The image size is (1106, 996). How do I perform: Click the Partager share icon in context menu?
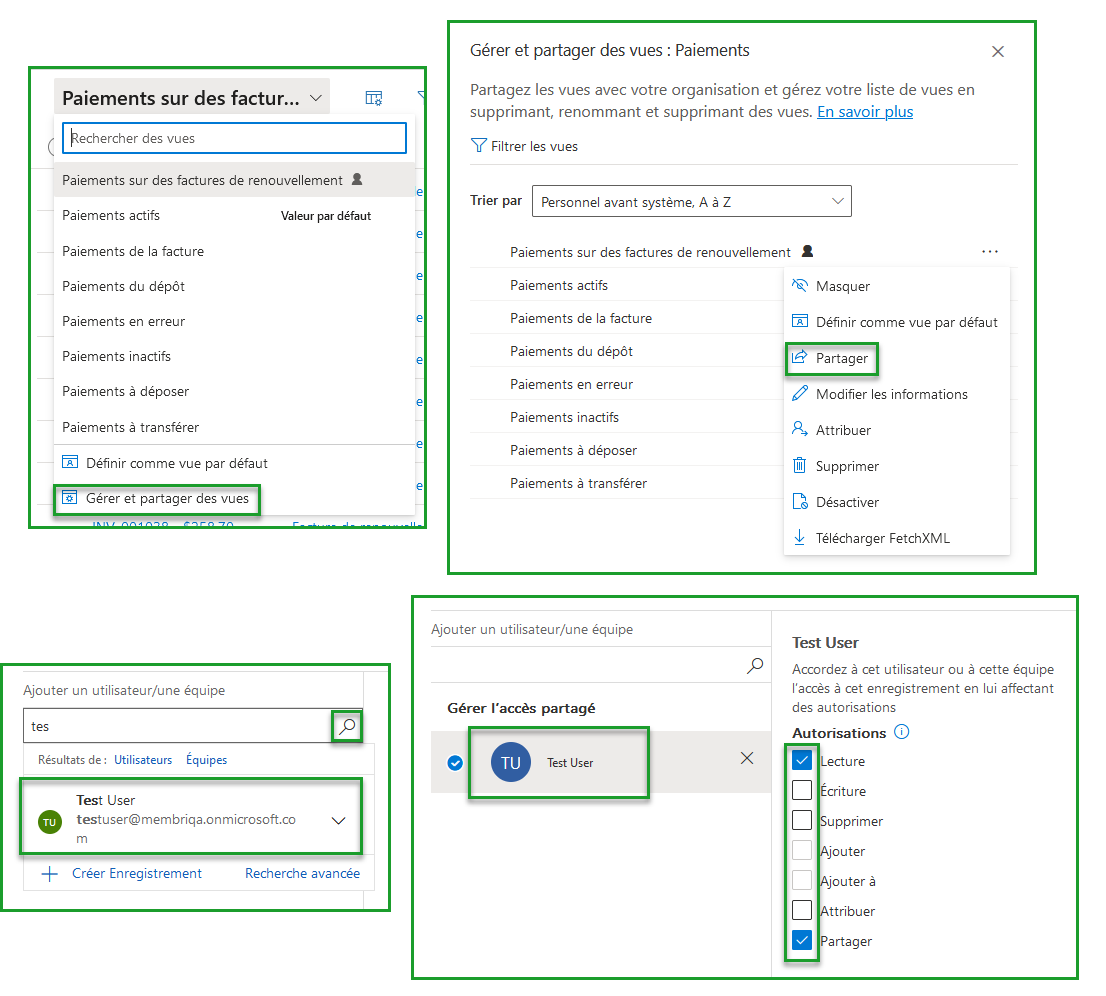click(x=799, y=358)
